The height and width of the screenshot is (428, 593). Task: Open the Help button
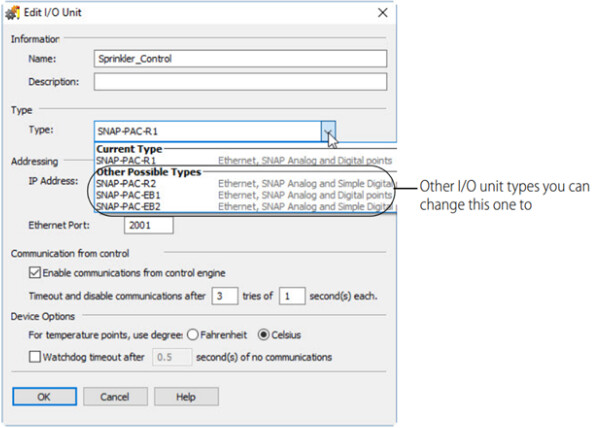186,397
